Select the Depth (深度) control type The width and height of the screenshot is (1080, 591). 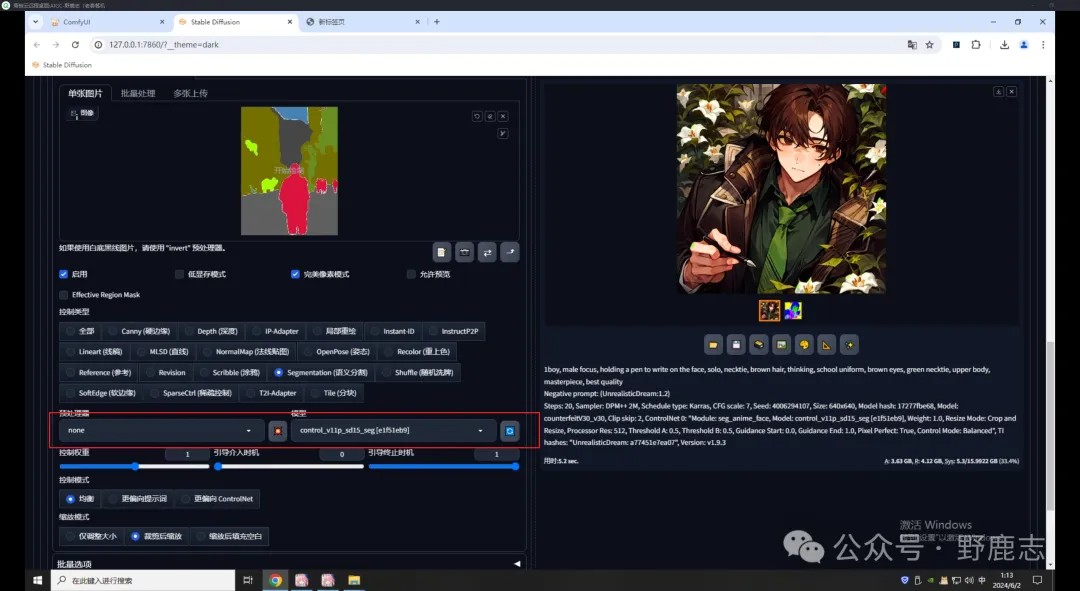211,331
